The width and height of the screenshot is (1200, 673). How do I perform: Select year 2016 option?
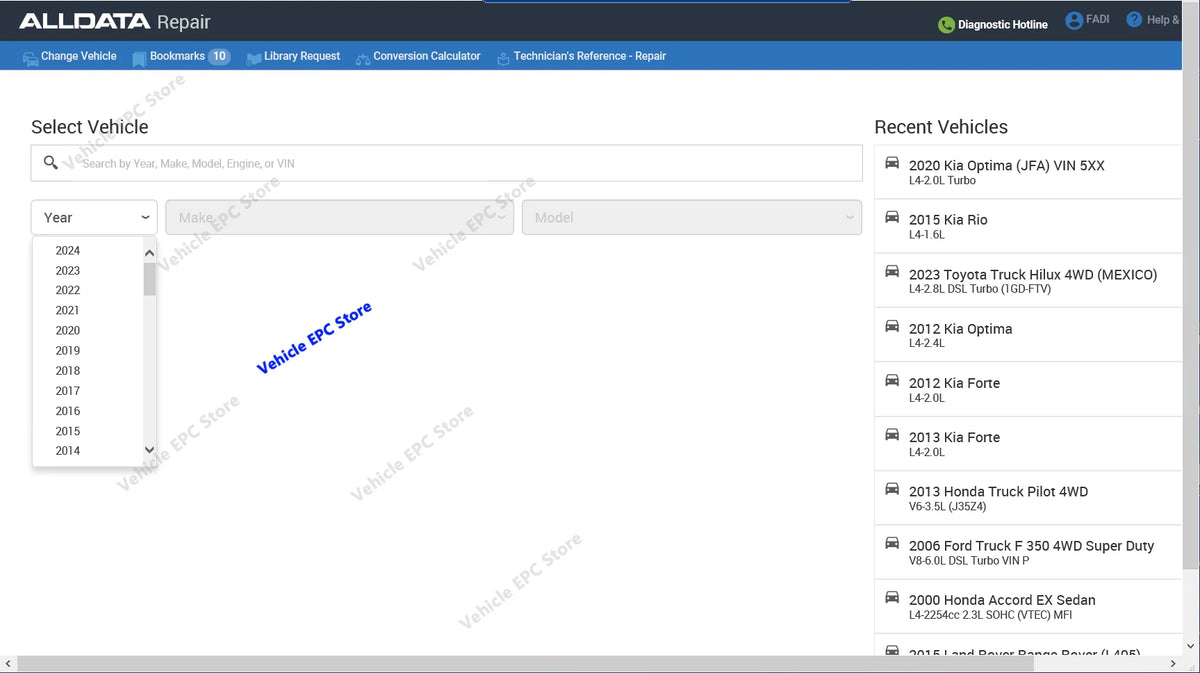pyautogui.click(x=68, y=411)
